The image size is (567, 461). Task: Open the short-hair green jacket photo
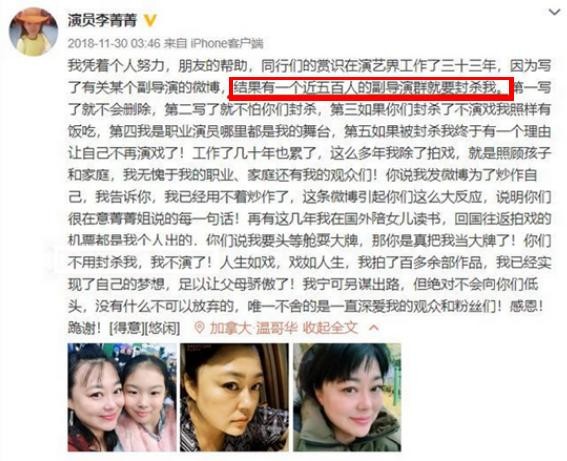click(347, 397)
